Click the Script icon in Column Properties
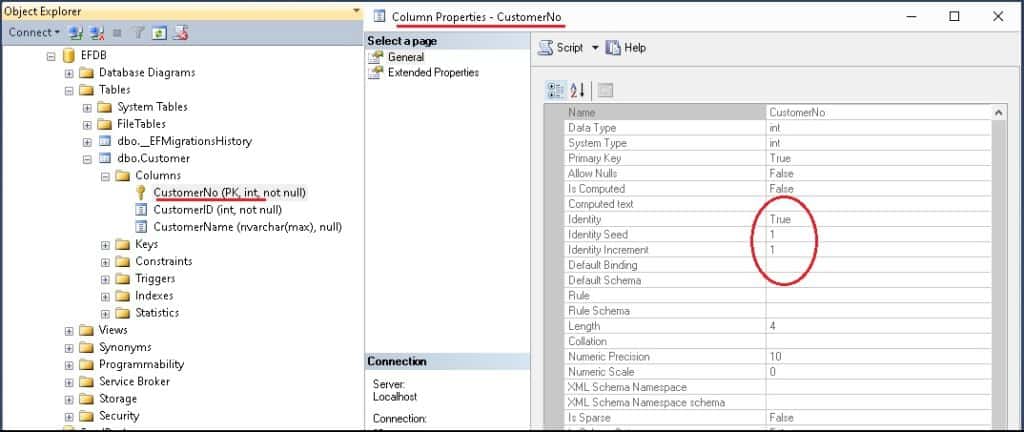Image resolution: width=1024 pixels, height=432 pixels. [545, 48]
